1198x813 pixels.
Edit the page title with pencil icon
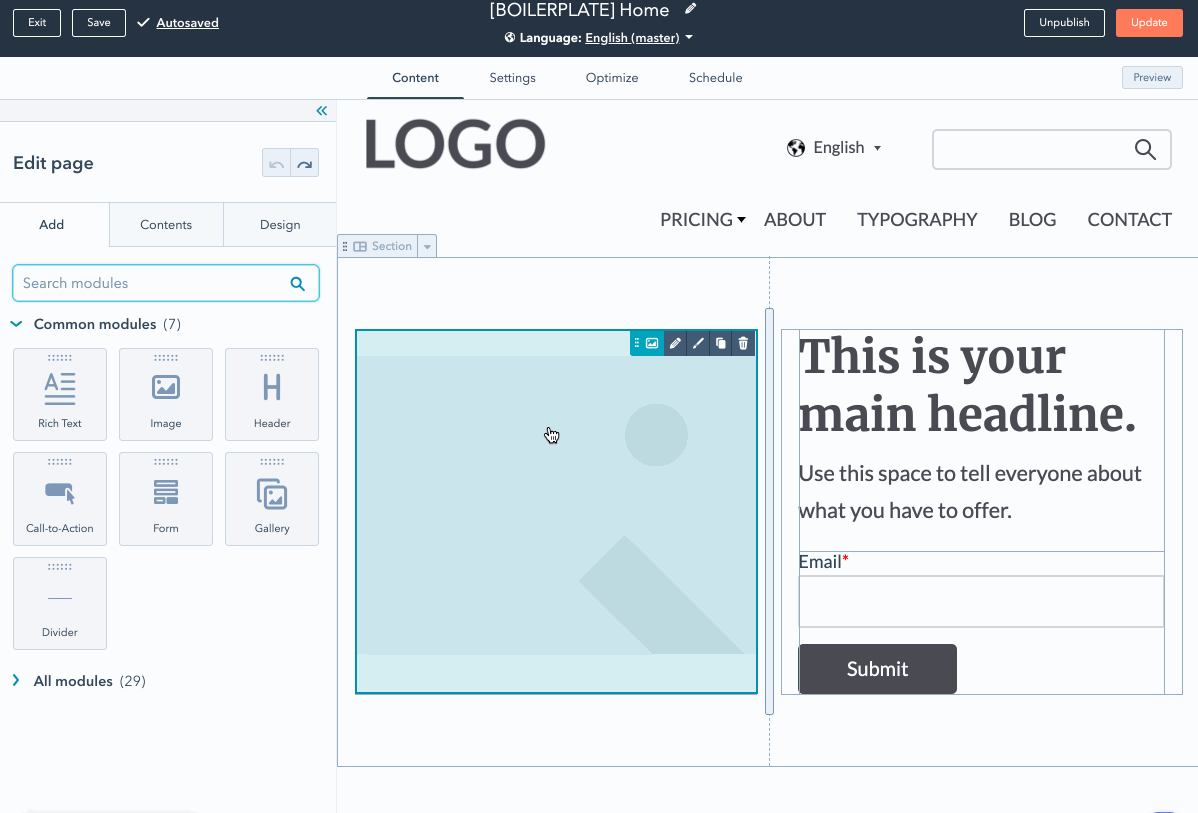(690, 10)
